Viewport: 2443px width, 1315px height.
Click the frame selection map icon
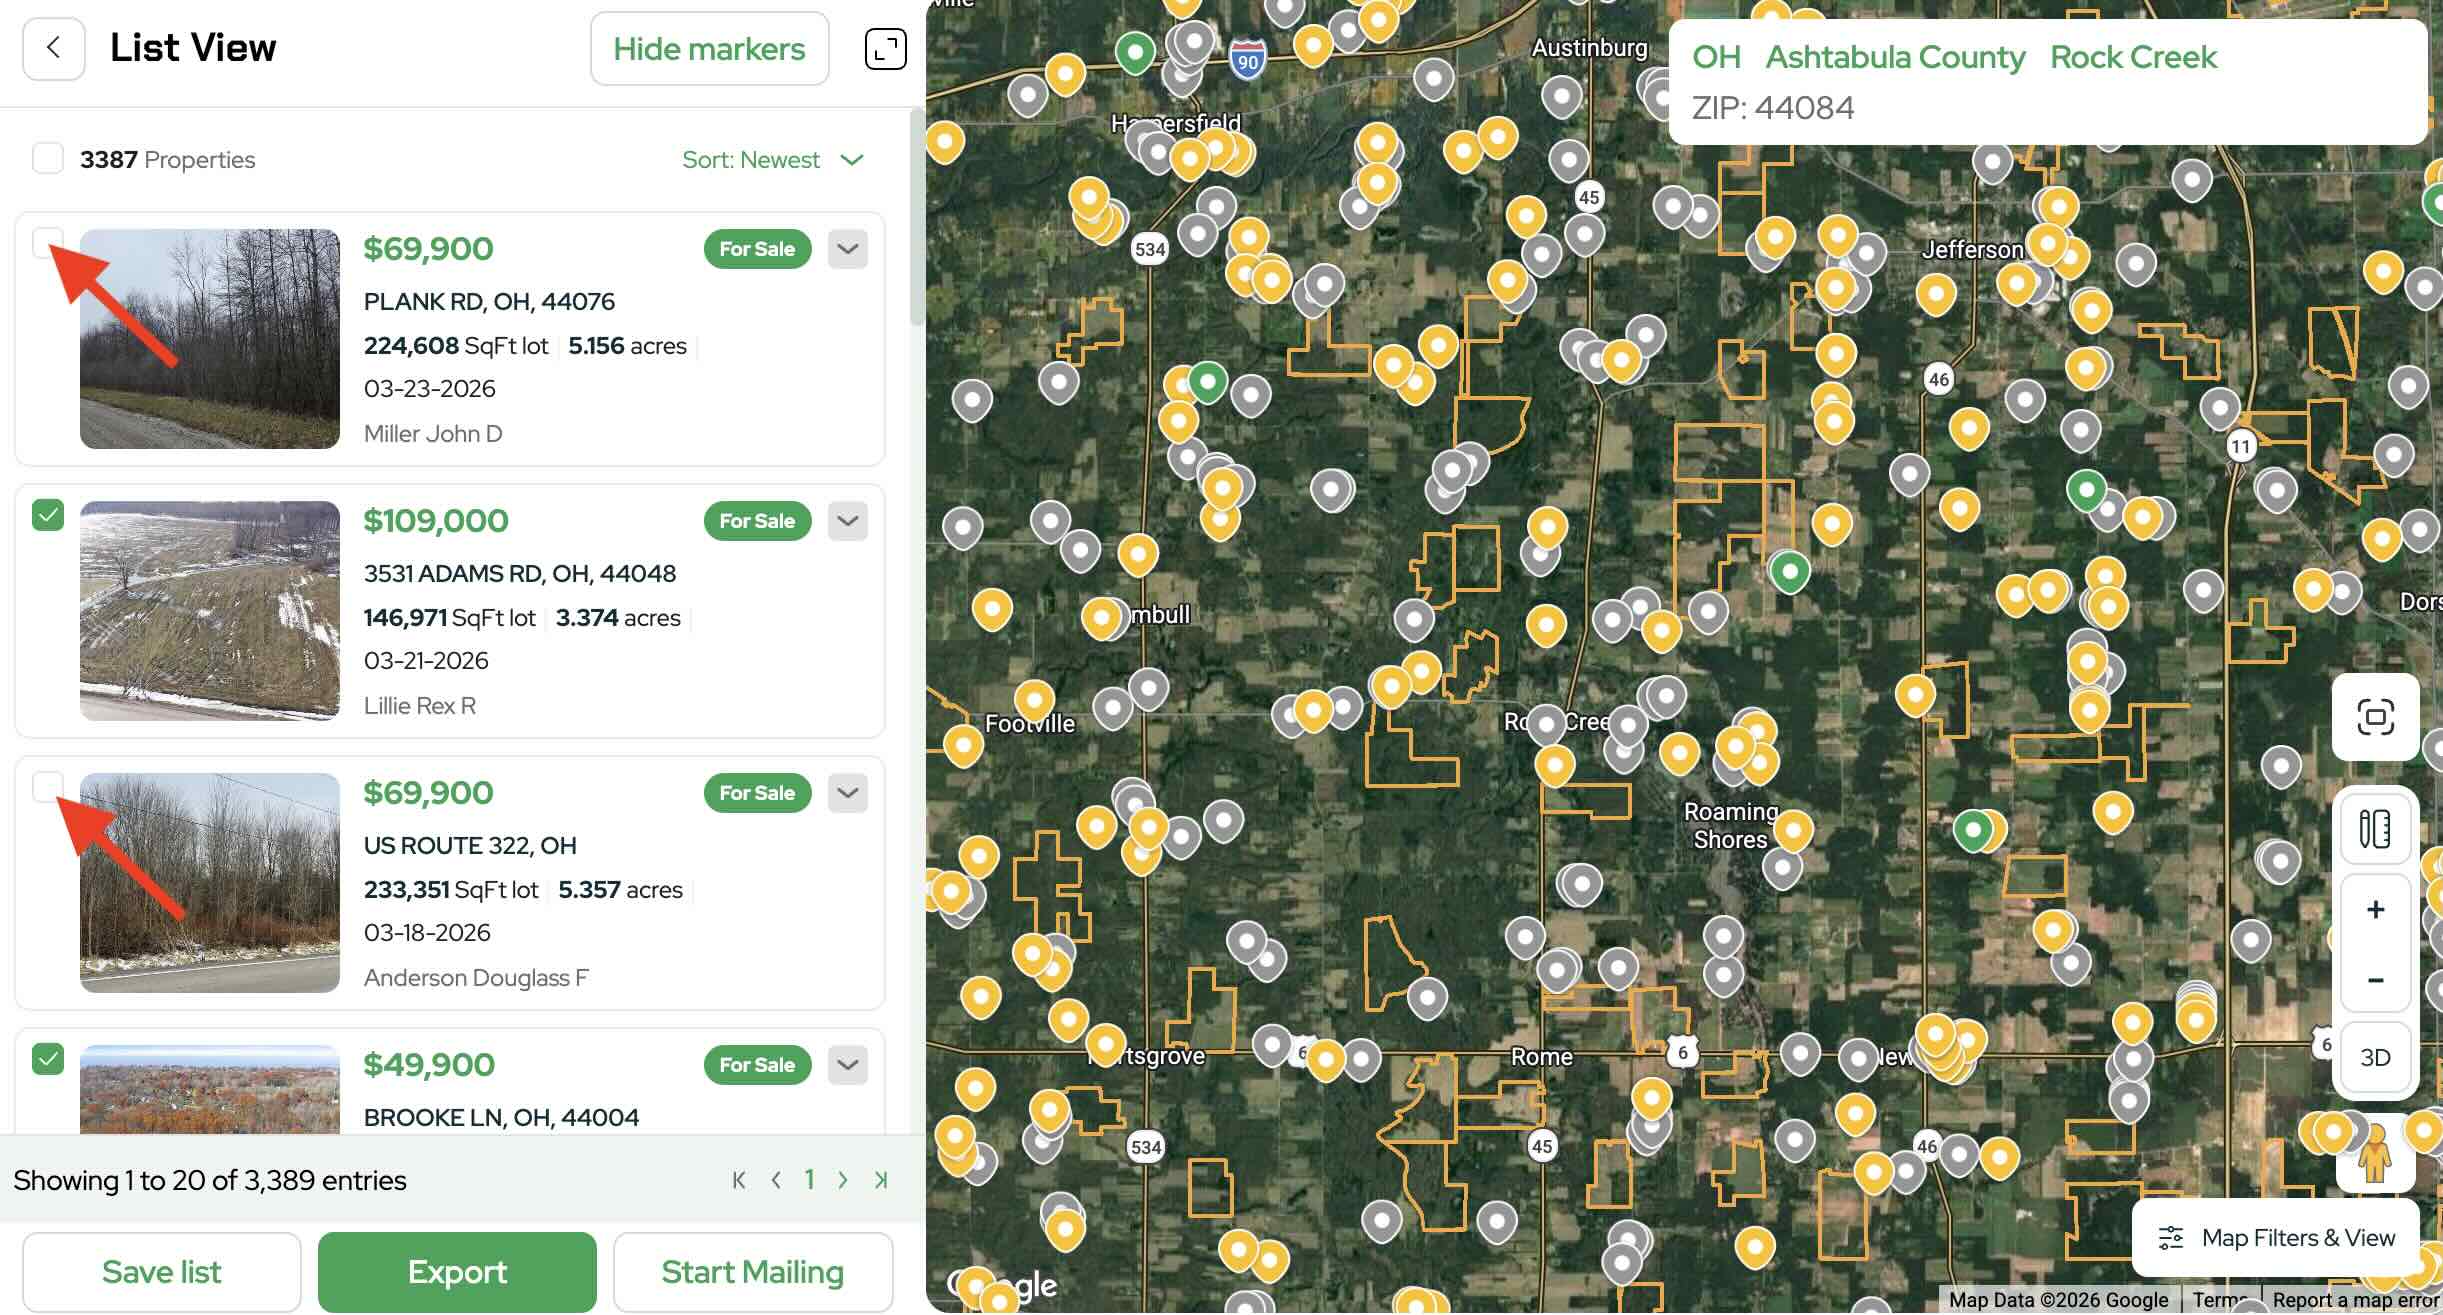tap(2375, 717)
